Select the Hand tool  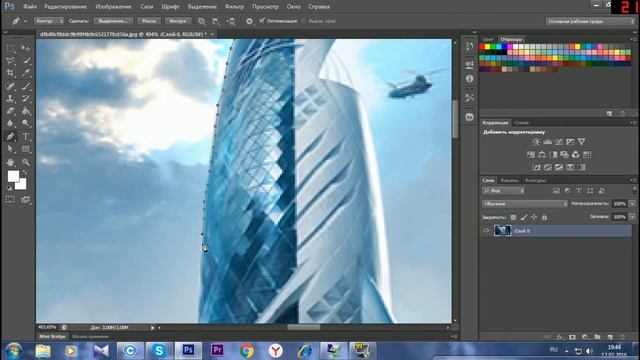[10, 162]
